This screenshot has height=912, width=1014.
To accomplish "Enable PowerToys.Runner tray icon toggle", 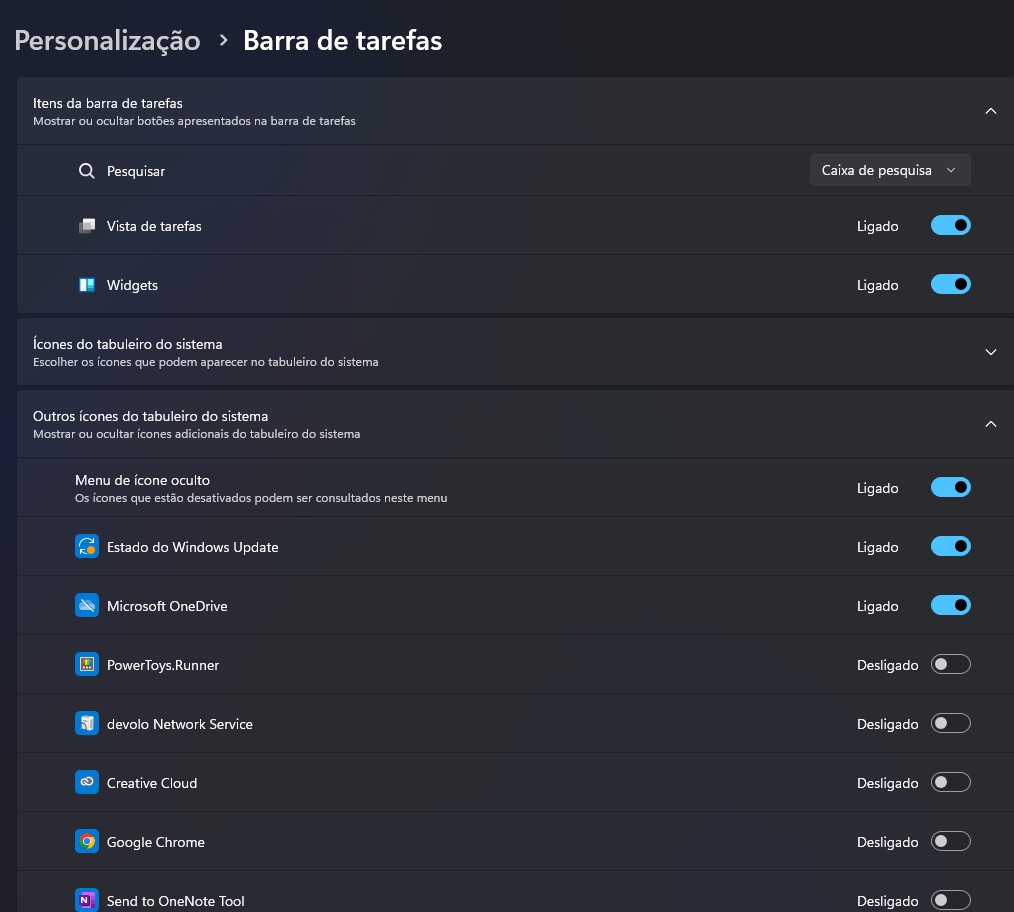I will [951, 664].
